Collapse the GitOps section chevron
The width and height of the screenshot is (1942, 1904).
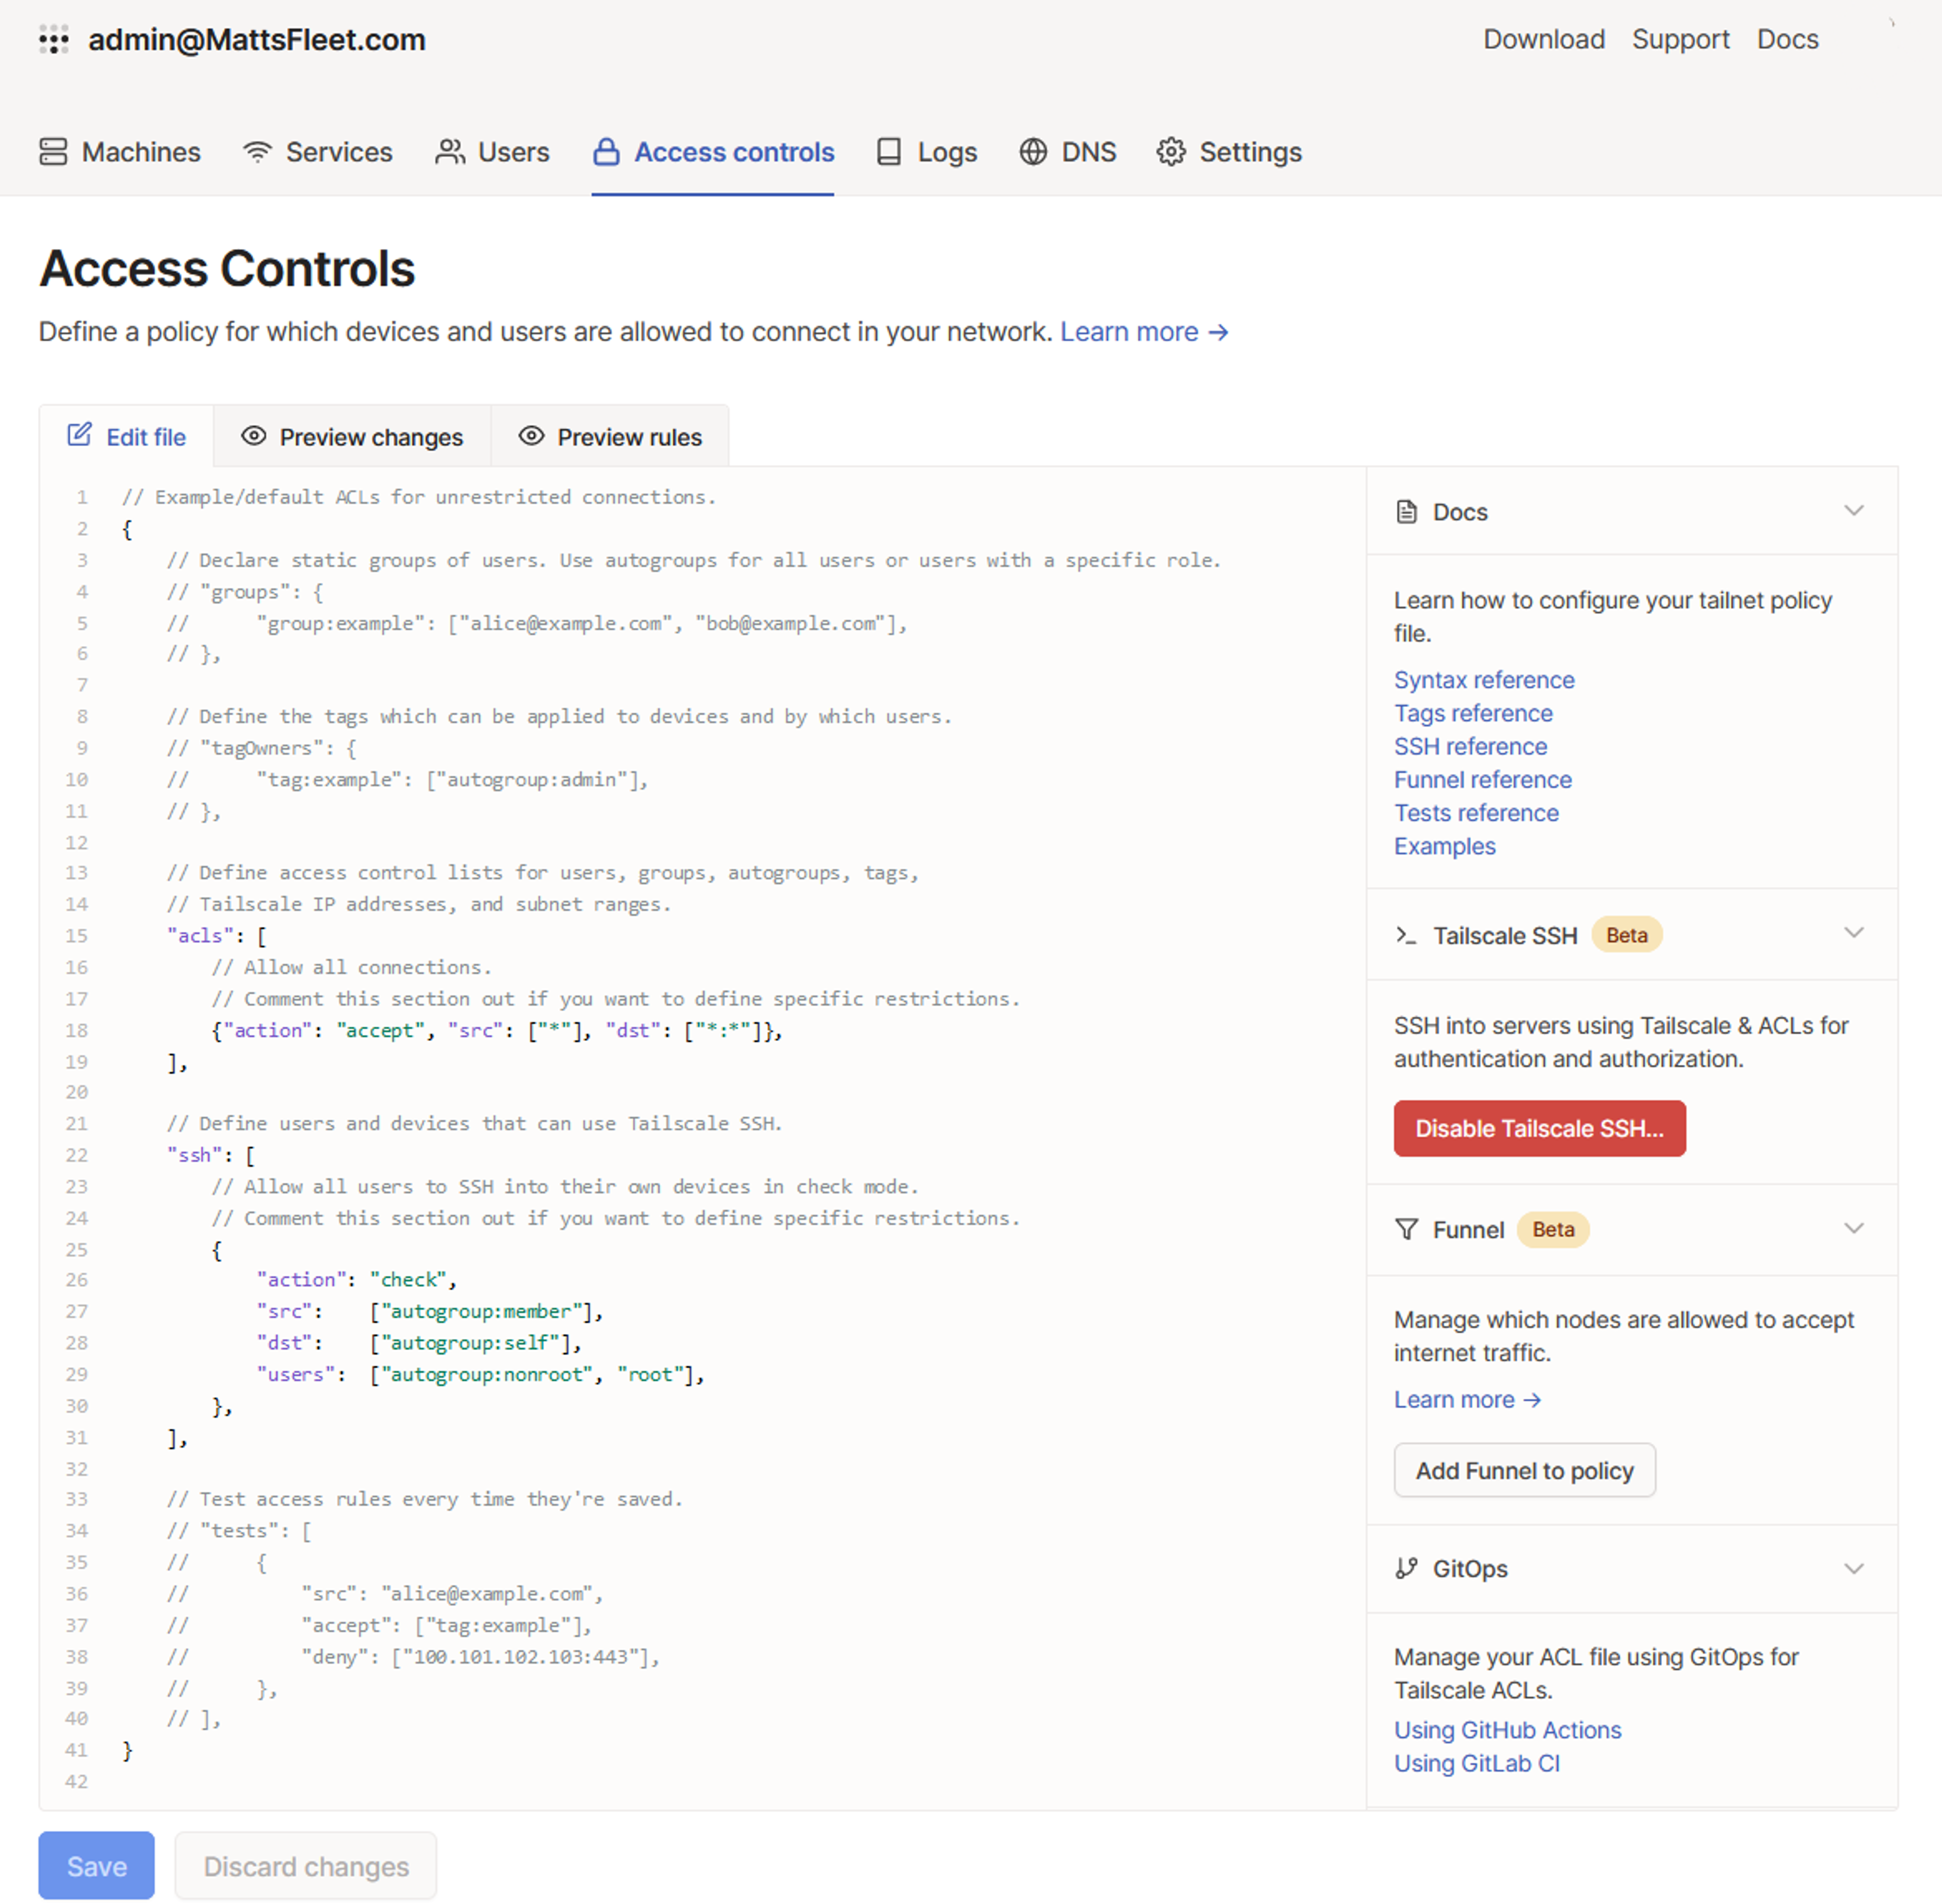1853,1568
